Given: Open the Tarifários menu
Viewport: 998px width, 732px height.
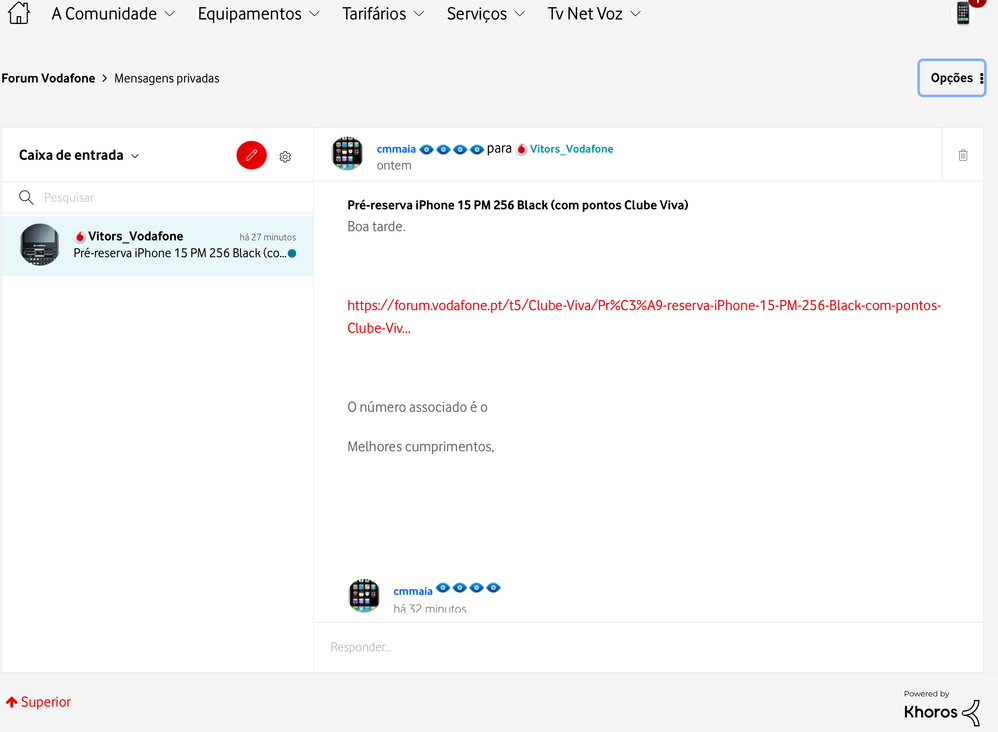Looking at the screenshot, I should click(x=383, y=14).
